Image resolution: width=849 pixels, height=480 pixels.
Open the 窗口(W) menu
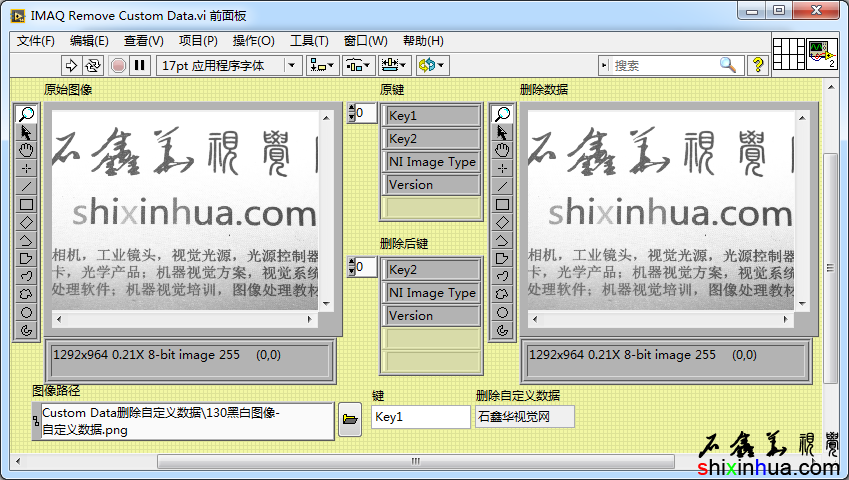pyautogui.click(x=365, y=41)
